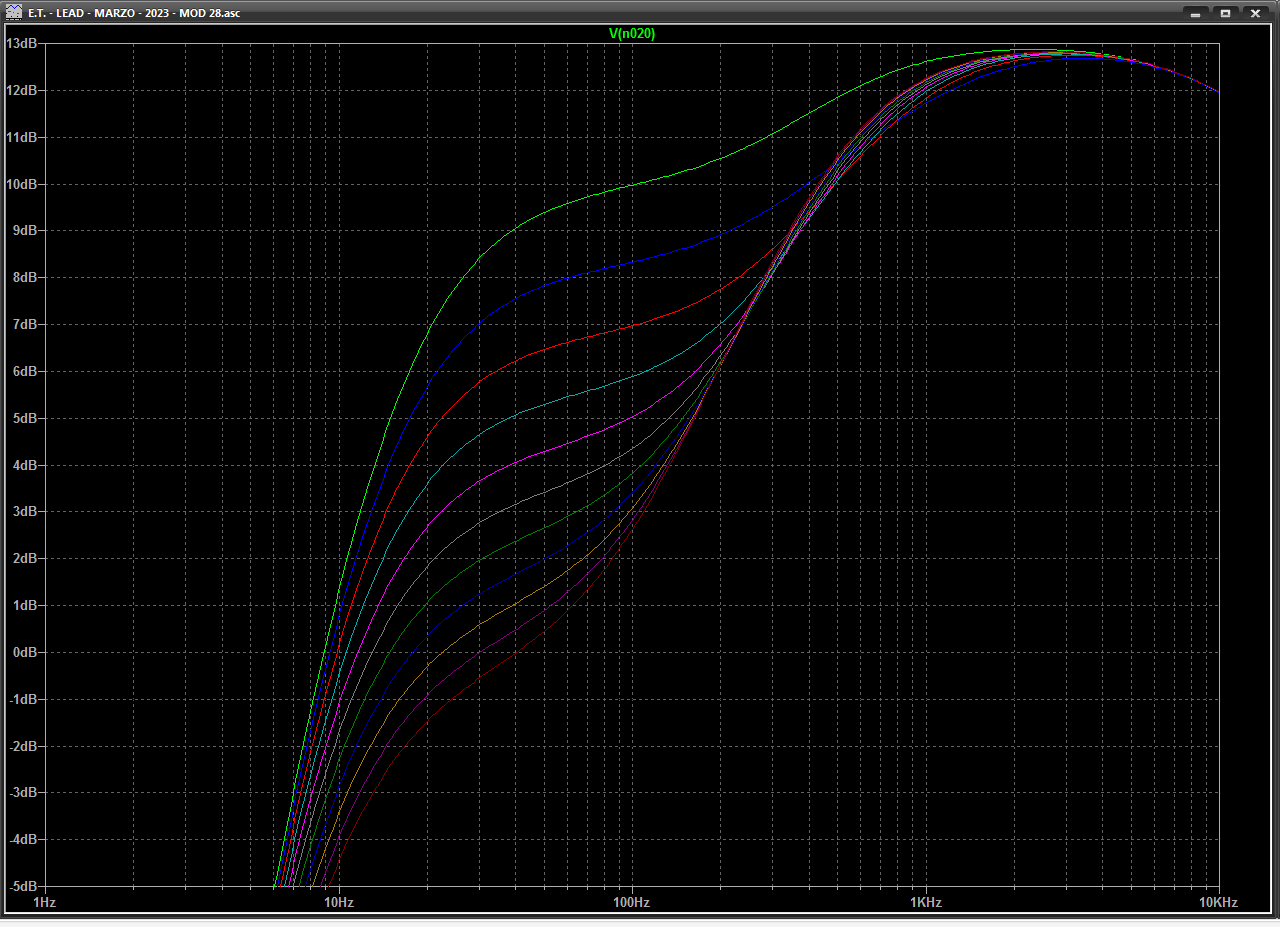Click the 13dB label on vertical axis
The image size is (1280, 927).
pyautogui.click(x=22, y=44)
